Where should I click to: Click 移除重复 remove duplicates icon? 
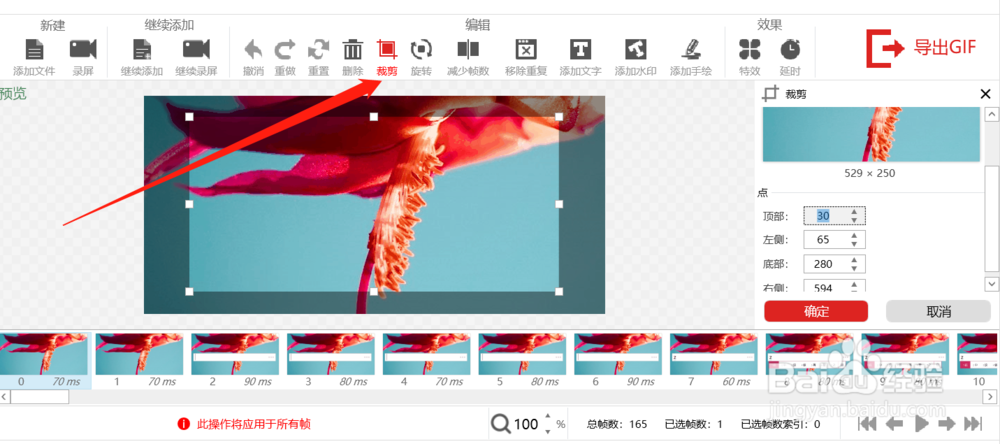526,49
